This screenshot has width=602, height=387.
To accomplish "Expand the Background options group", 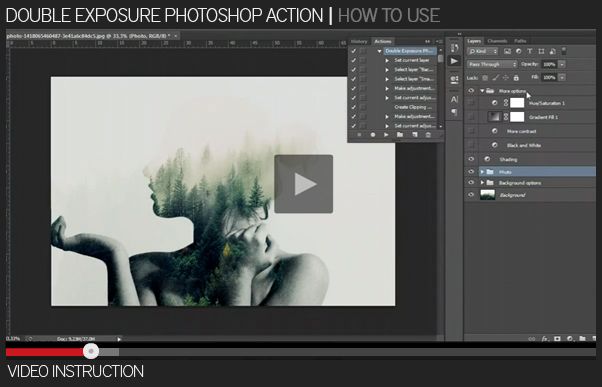I will coord(482,183).
